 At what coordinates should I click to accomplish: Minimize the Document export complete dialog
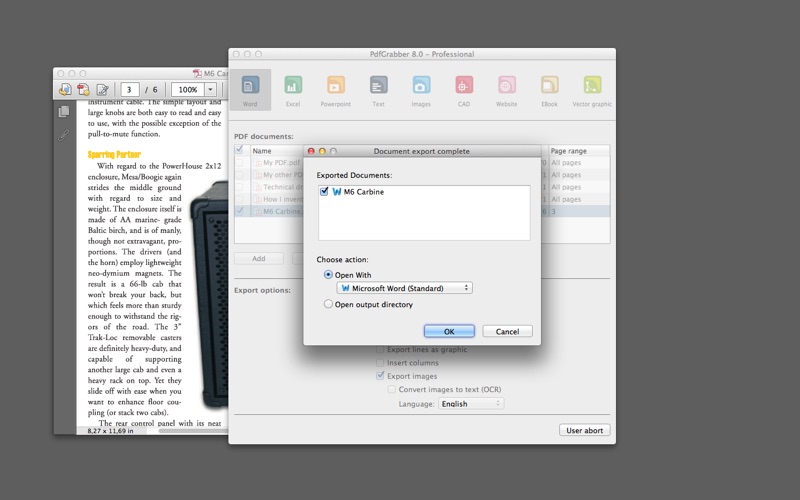pos(322,151)
